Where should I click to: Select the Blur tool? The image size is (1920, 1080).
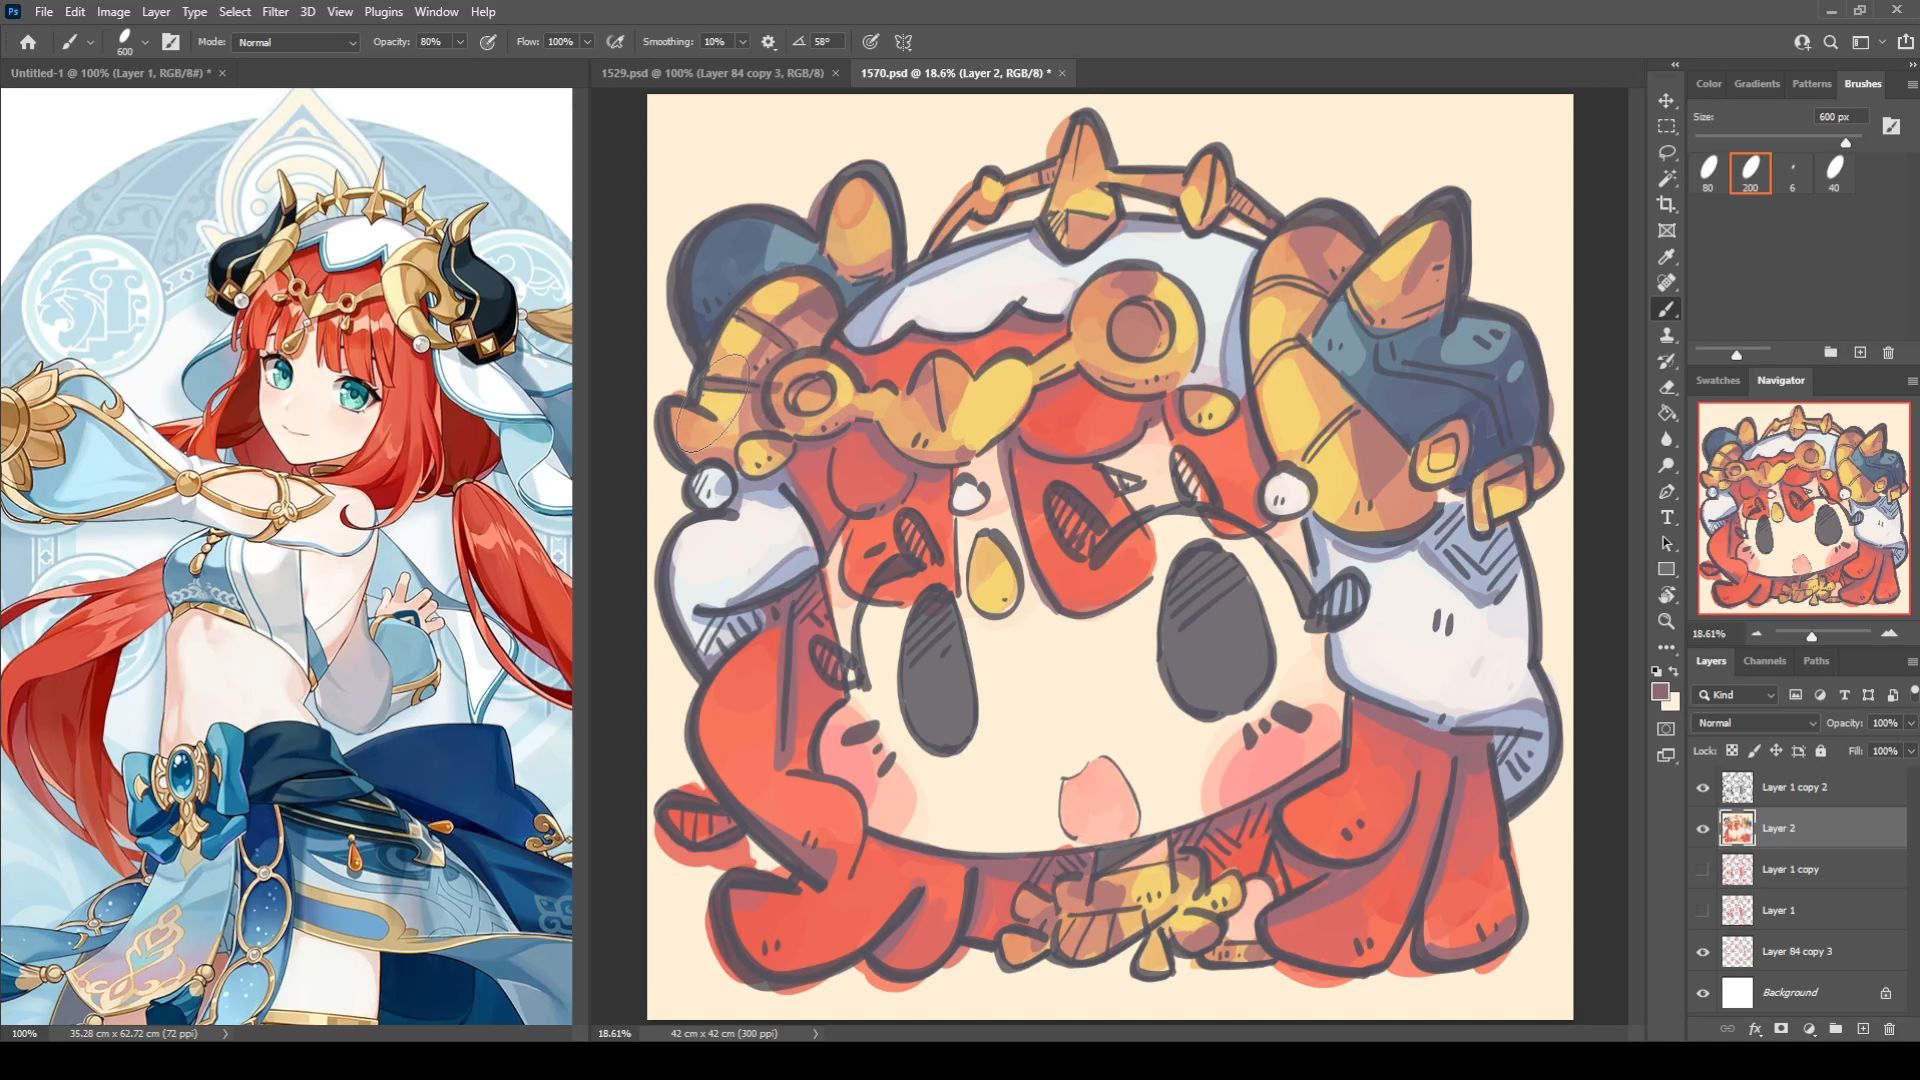click(x=1666, y=439)
